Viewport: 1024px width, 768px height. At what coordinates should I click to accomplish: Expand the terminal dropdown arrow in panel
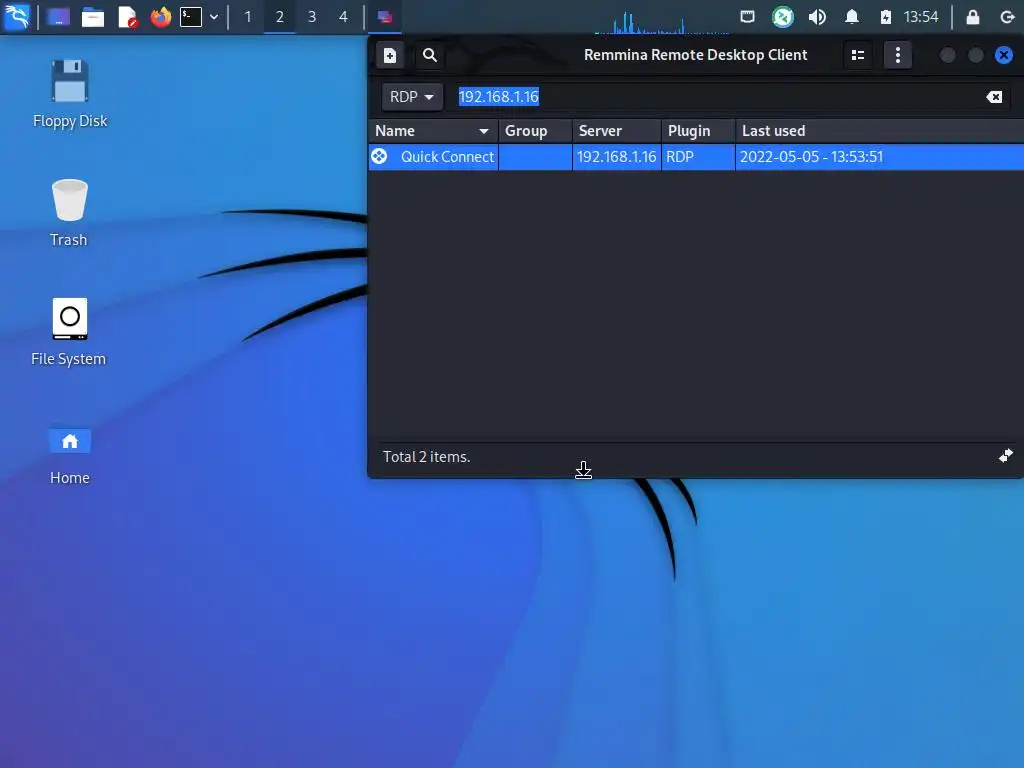click(214, 17)
